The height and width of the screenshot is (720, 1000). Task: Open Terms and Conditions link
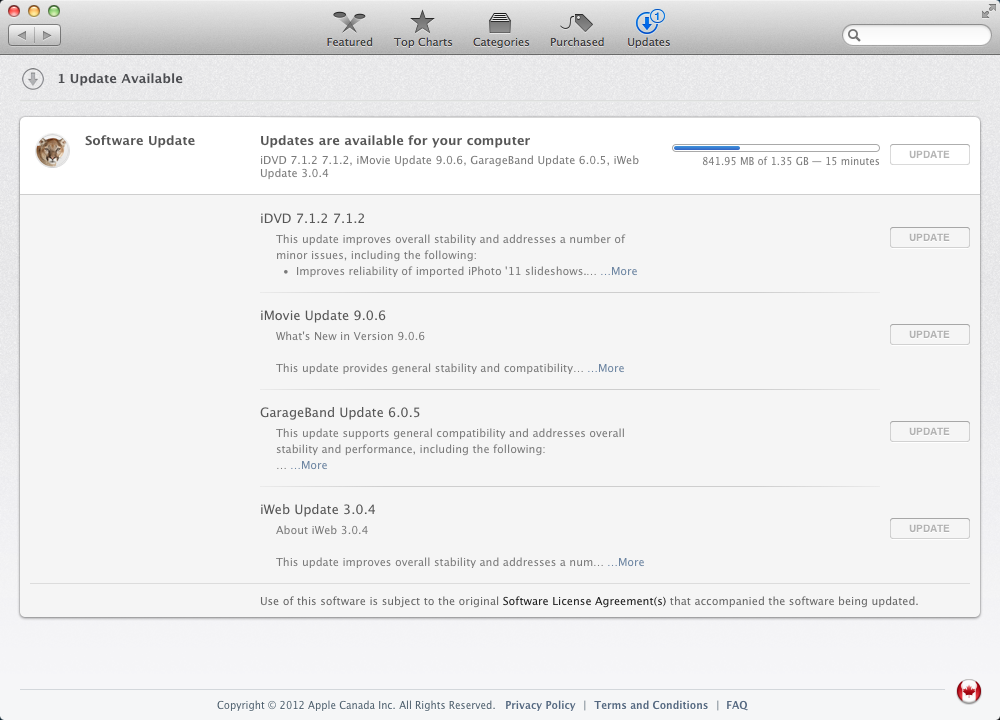tap(651, 705)
